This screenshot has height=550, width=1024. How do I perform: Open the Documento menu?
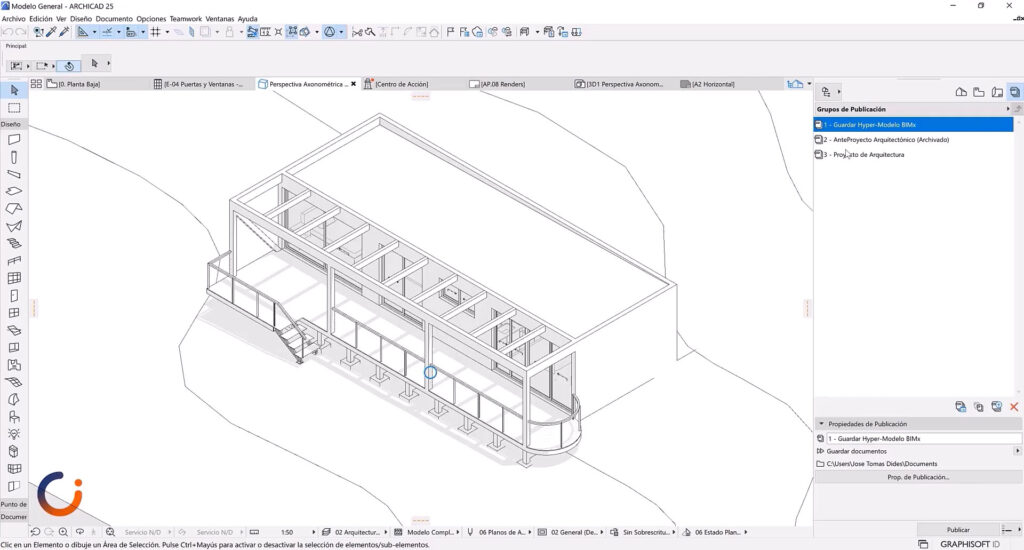114,18
